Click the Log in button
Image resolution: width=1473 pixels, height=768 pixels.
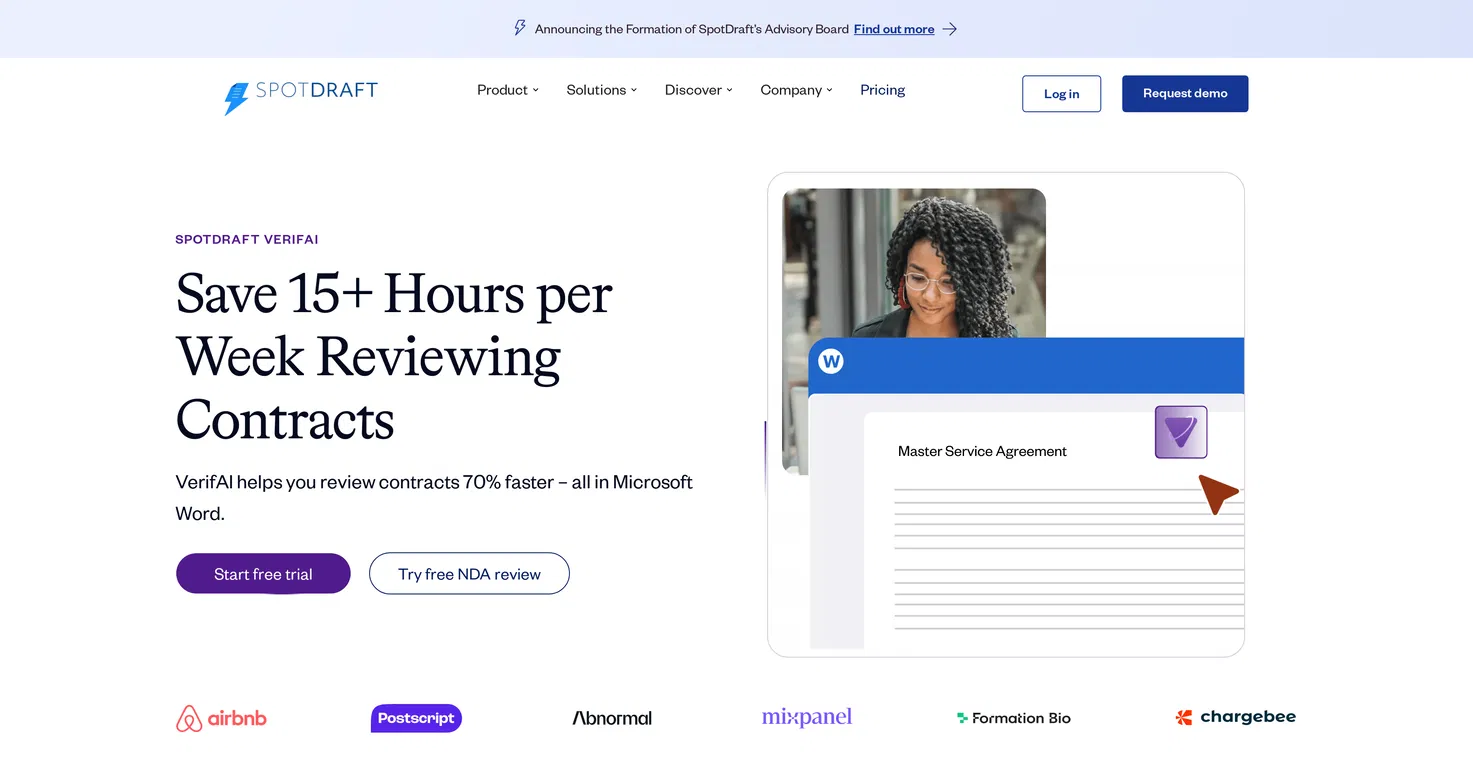click(x=1061, y=94)
